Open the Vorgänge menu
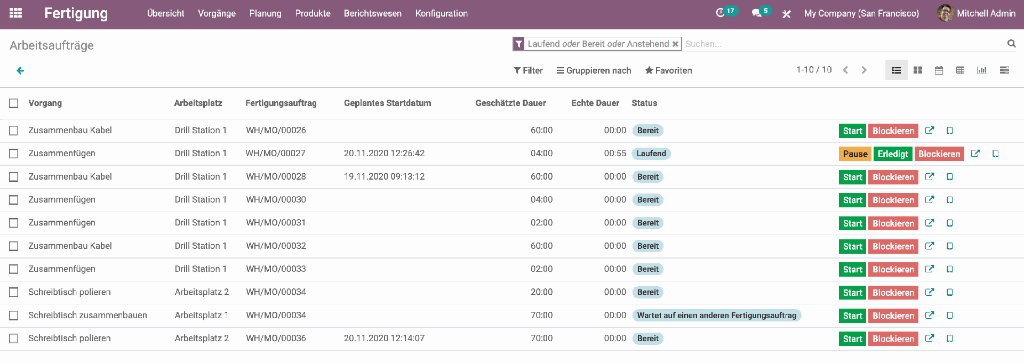Screen dimensions: 1024x363 [217, 13]
